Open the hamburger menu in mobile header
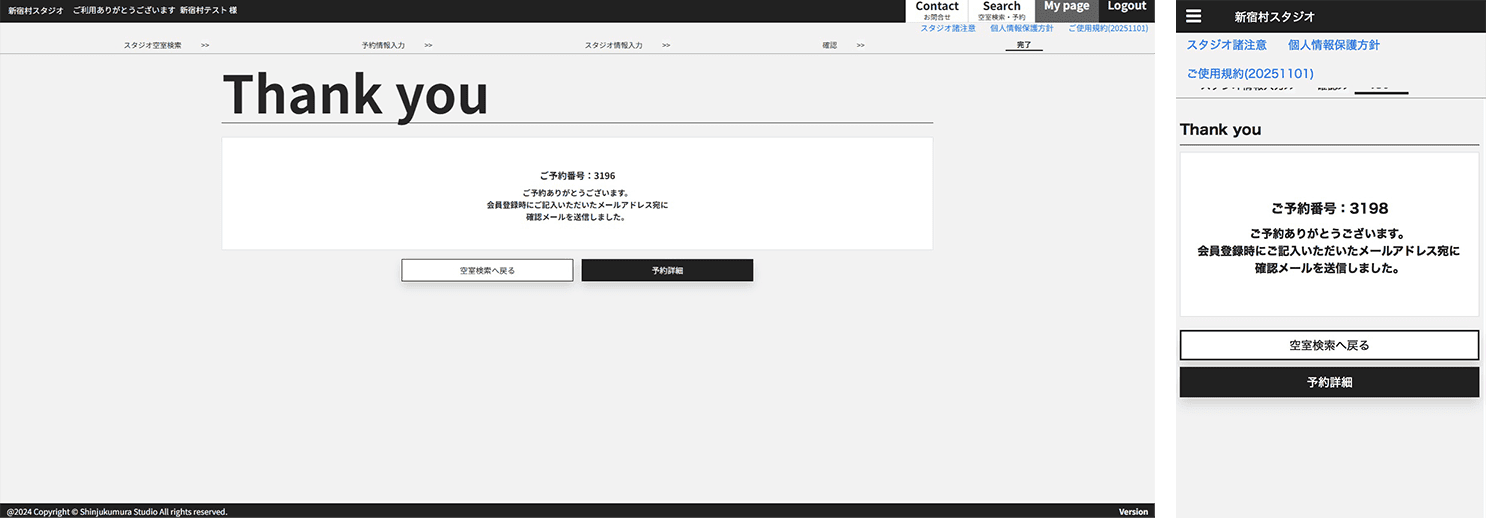The width and height of the screenshot is (1486, 518). point(1193,16)
